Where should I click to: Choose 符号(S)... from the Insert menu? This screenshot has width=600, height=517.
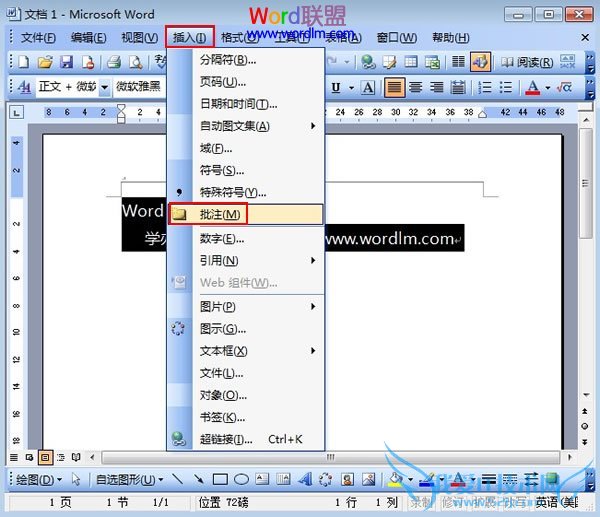pos(246,170)
